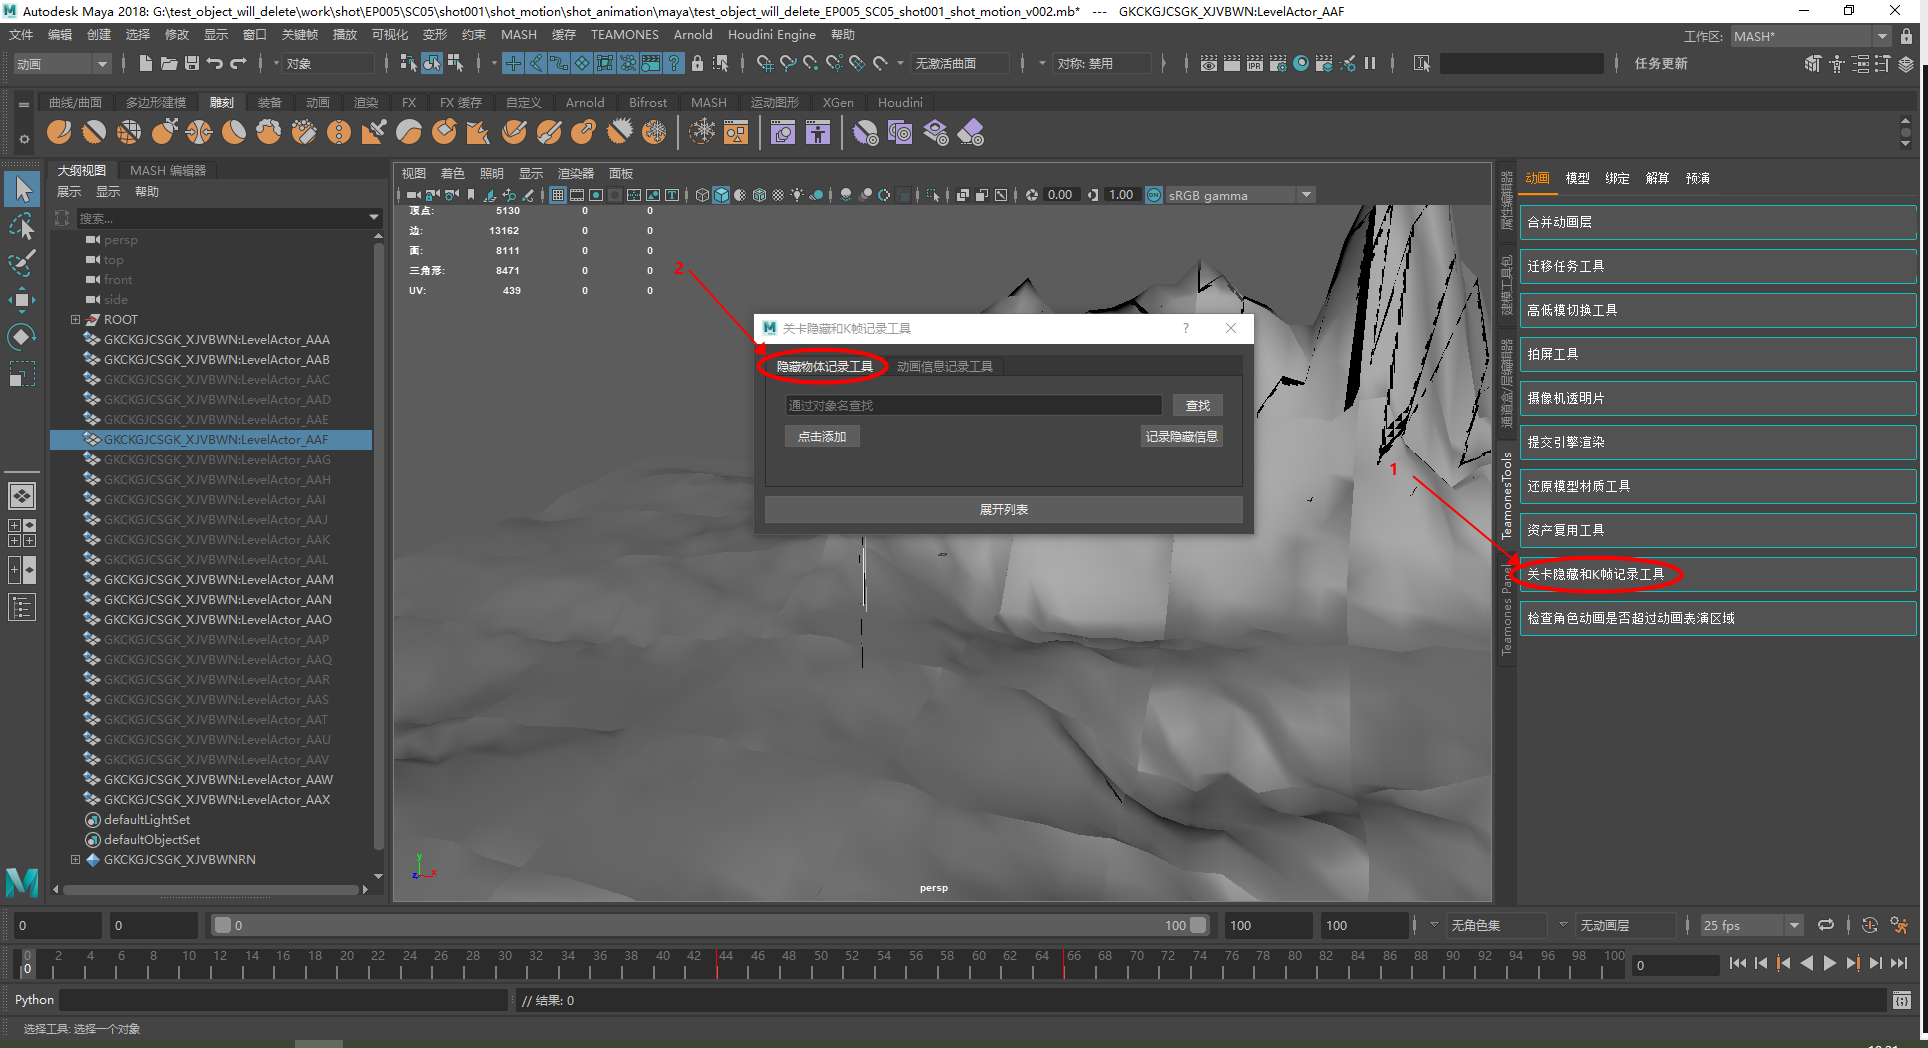Screen dimensions: 1928x1048
Task: Click the undo arrow in the status line
Action: (215, 63)
